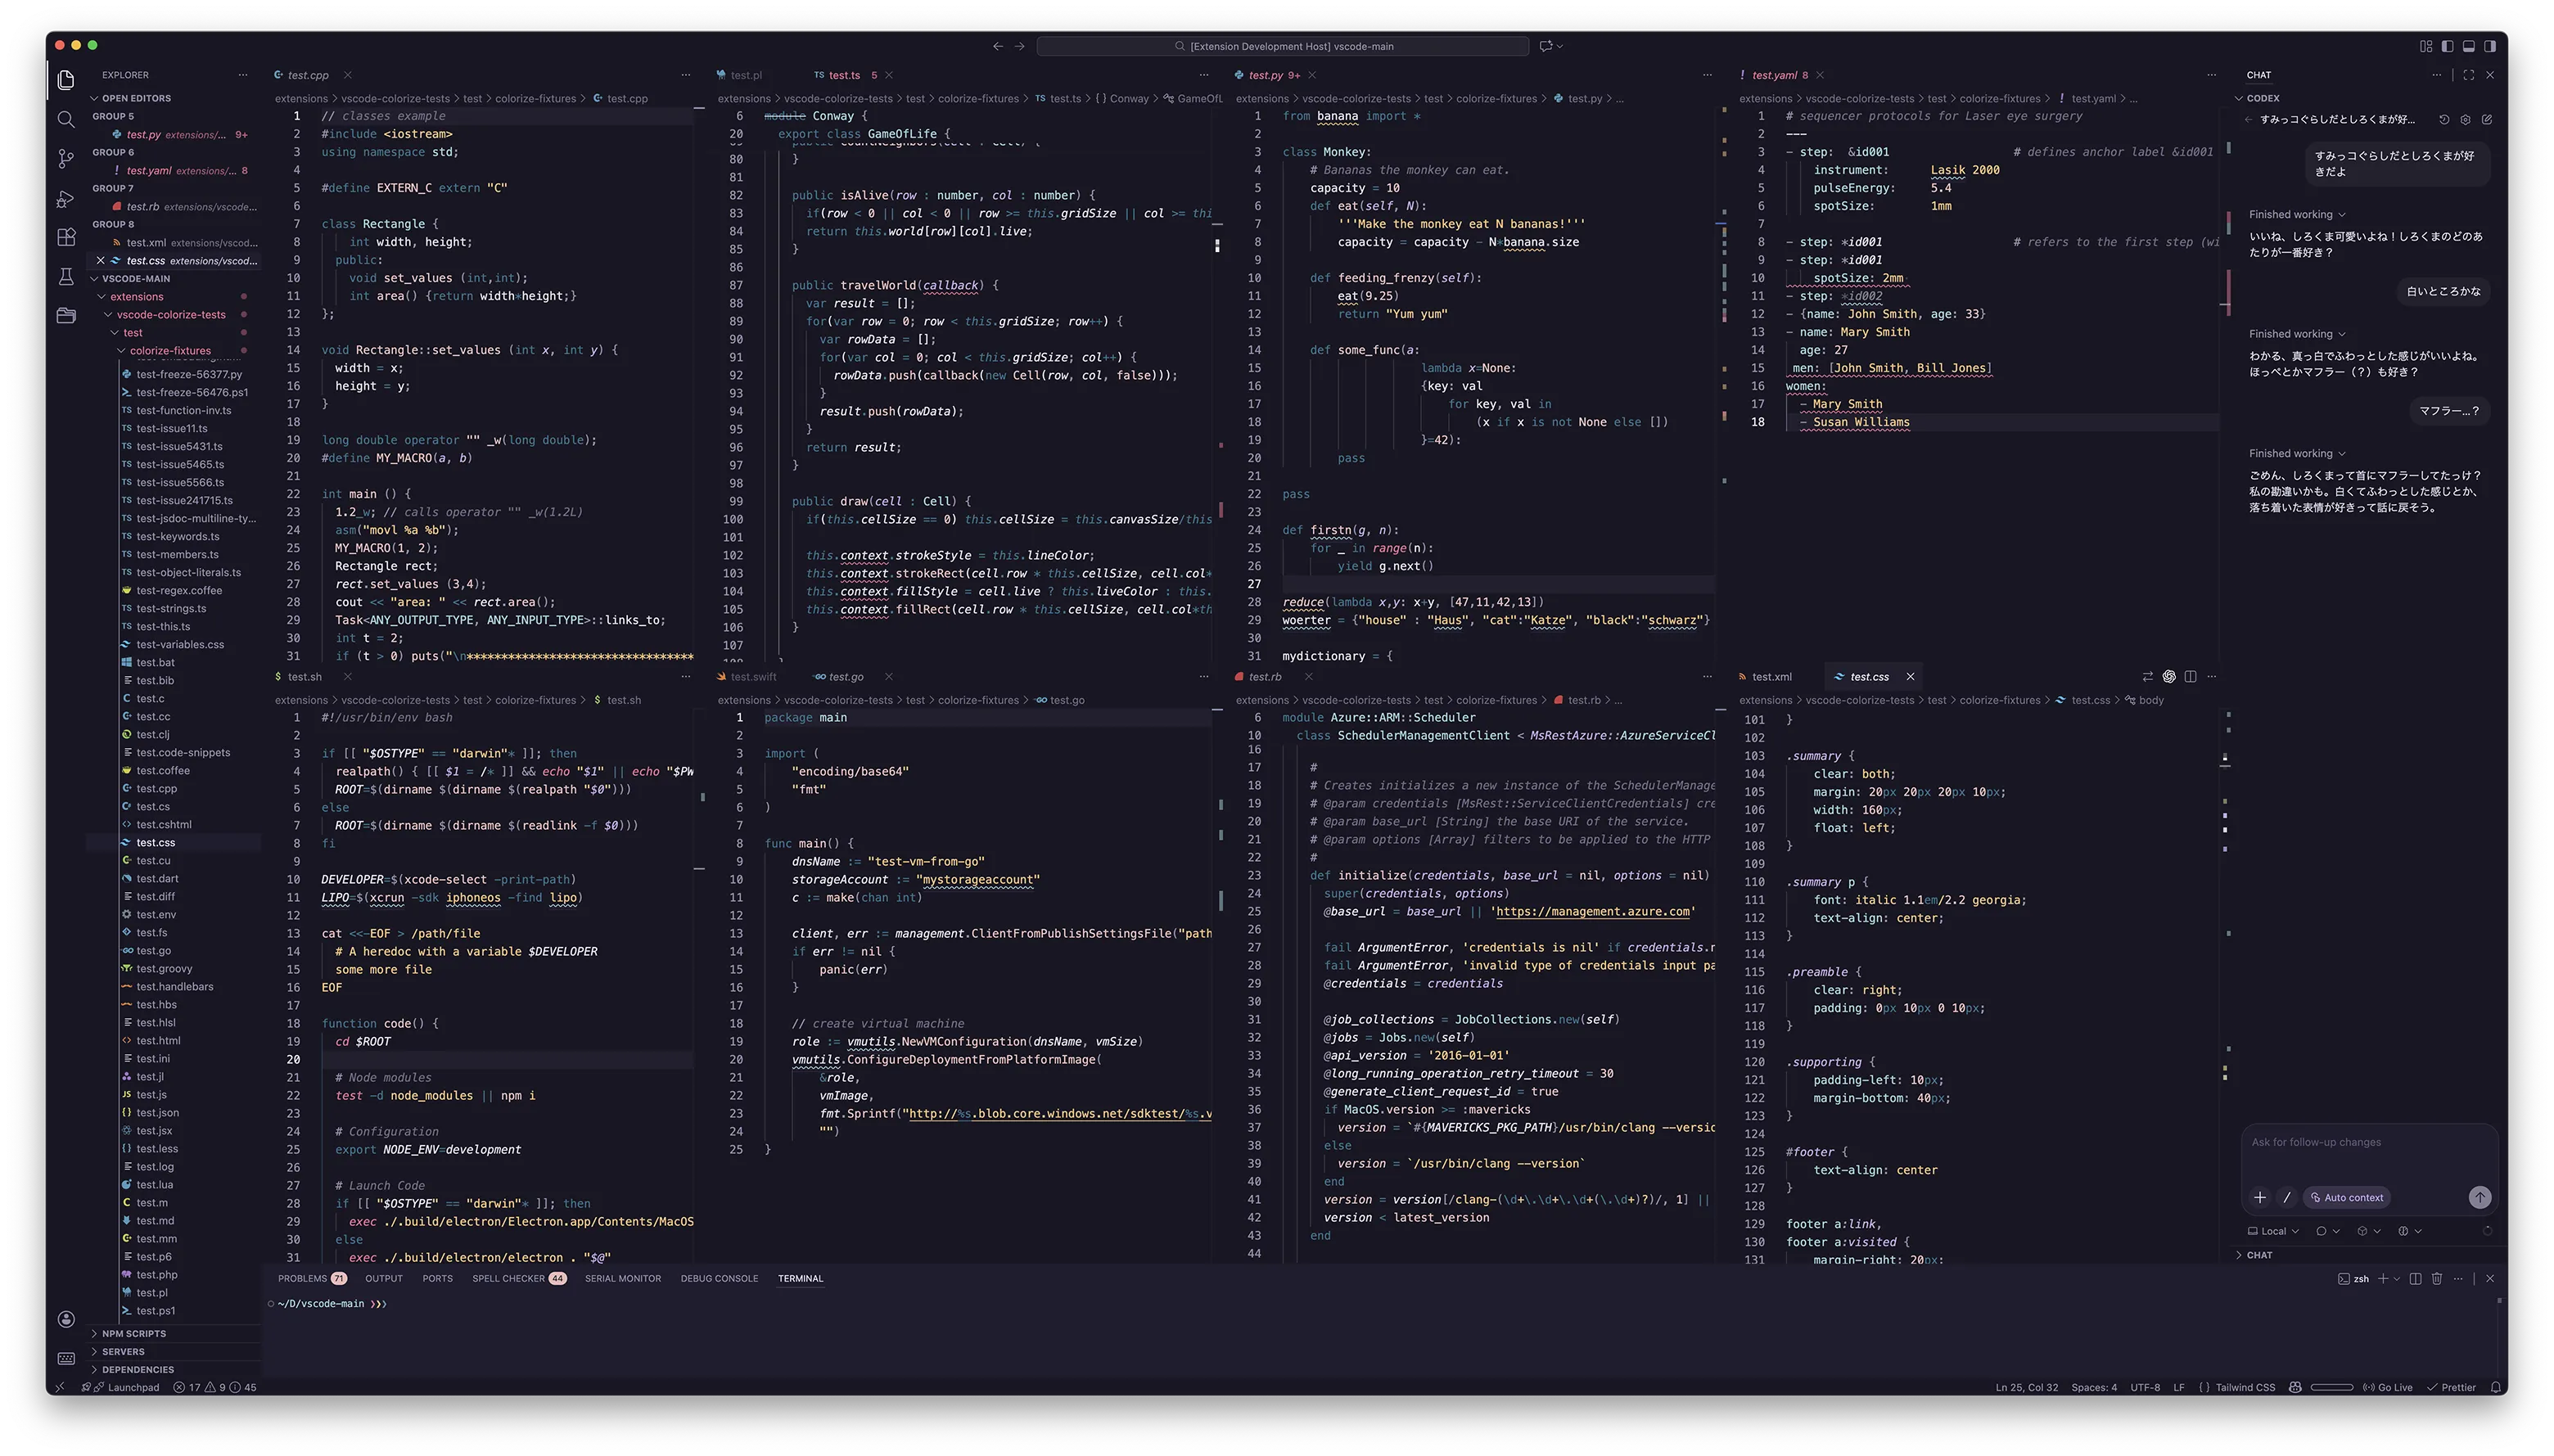Send the Codex follow-up message arrow
Image resolution: width=2554 pixels, height=1456 pixels.
(2480, 1198)
